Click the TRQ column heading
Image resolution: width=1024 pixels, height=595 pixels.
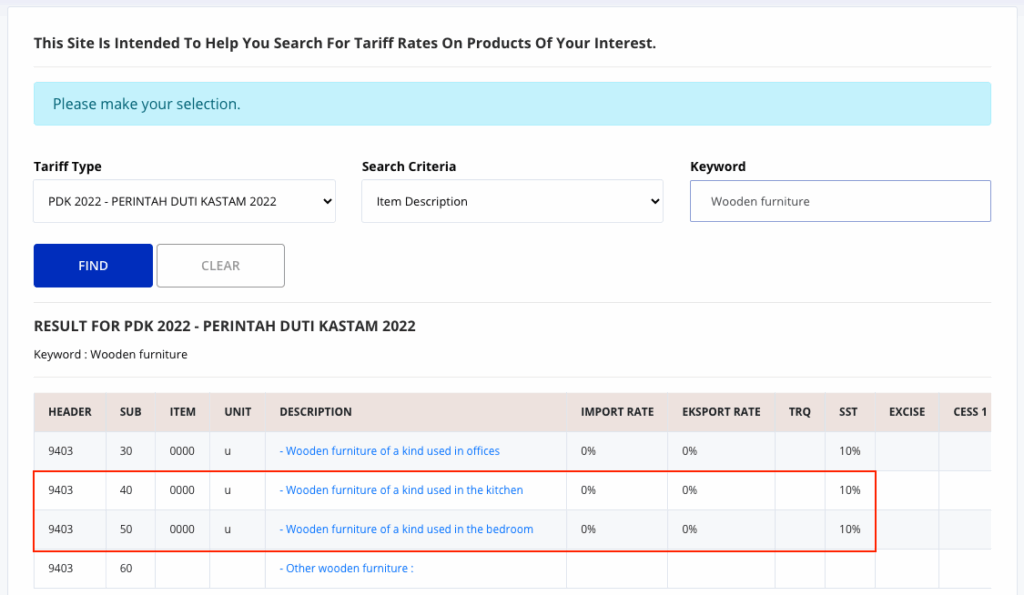point(799,412)
